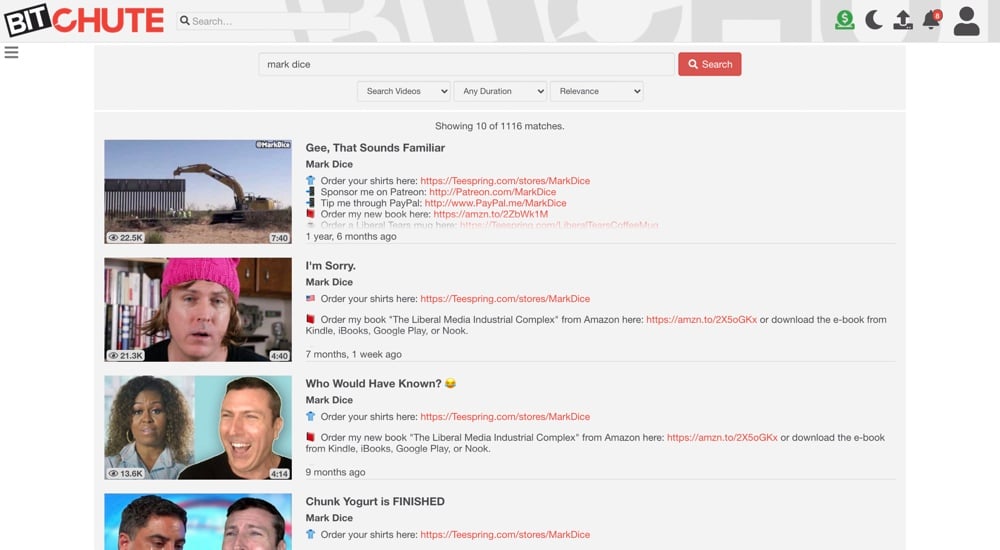Follow amzn.to/2X5oGKx link under 'I'm Sorry.'

click(702, 320)
